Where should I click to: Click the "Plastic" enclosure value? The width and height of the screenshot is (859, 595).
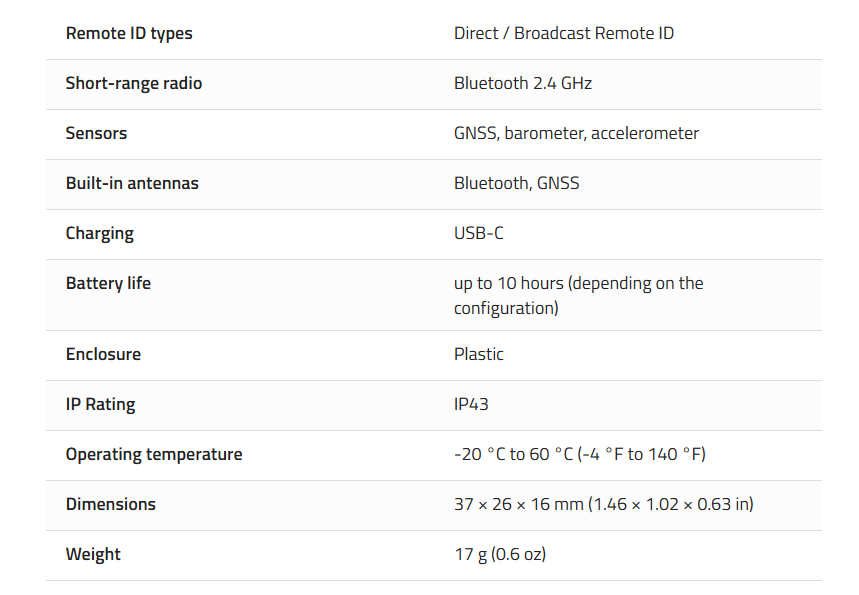(x=479, y=355)
